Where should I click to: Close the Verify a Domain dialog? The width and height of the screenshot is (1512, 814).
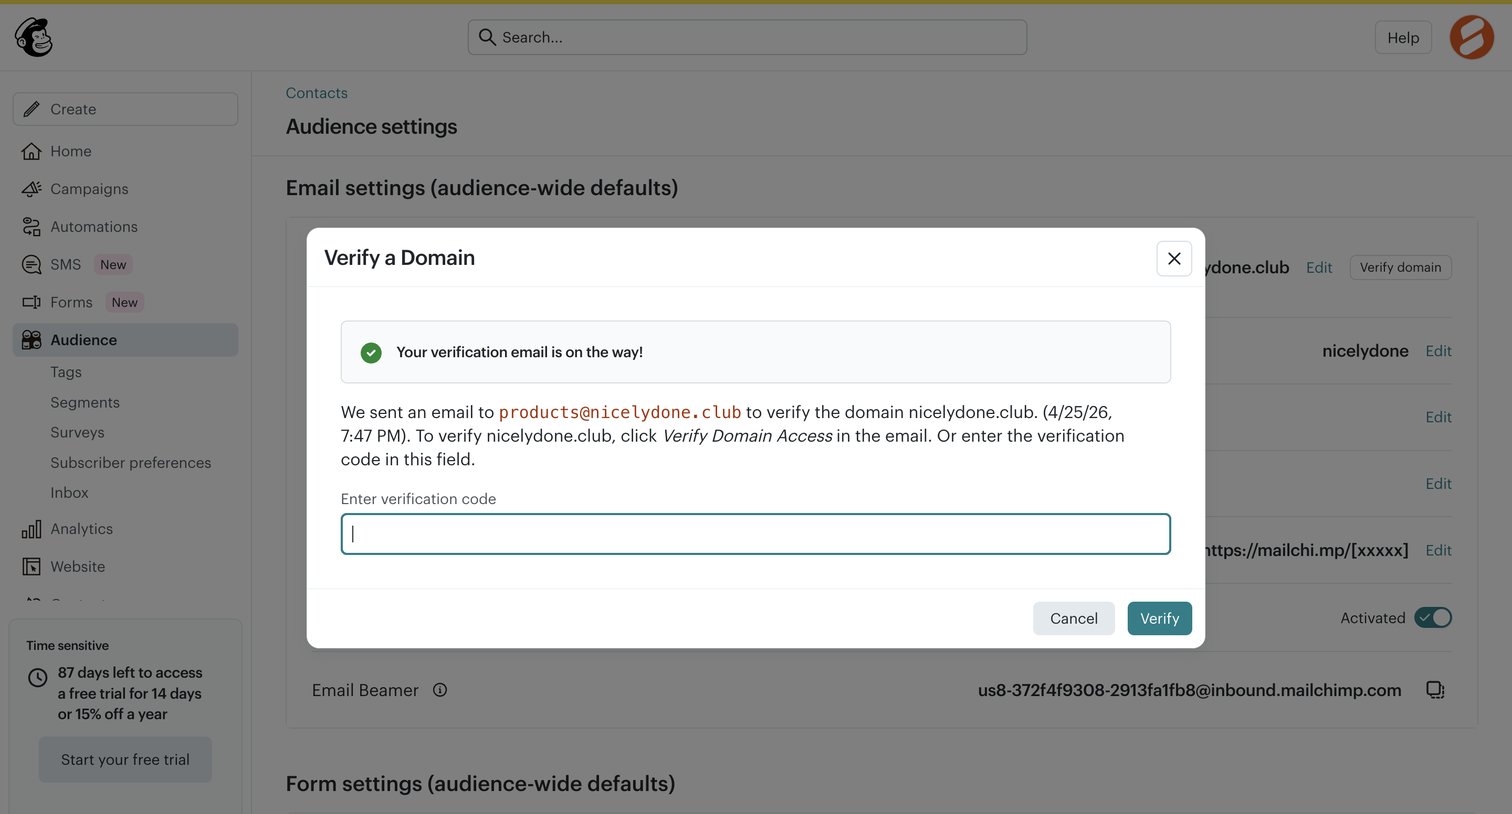[1174, 258]
